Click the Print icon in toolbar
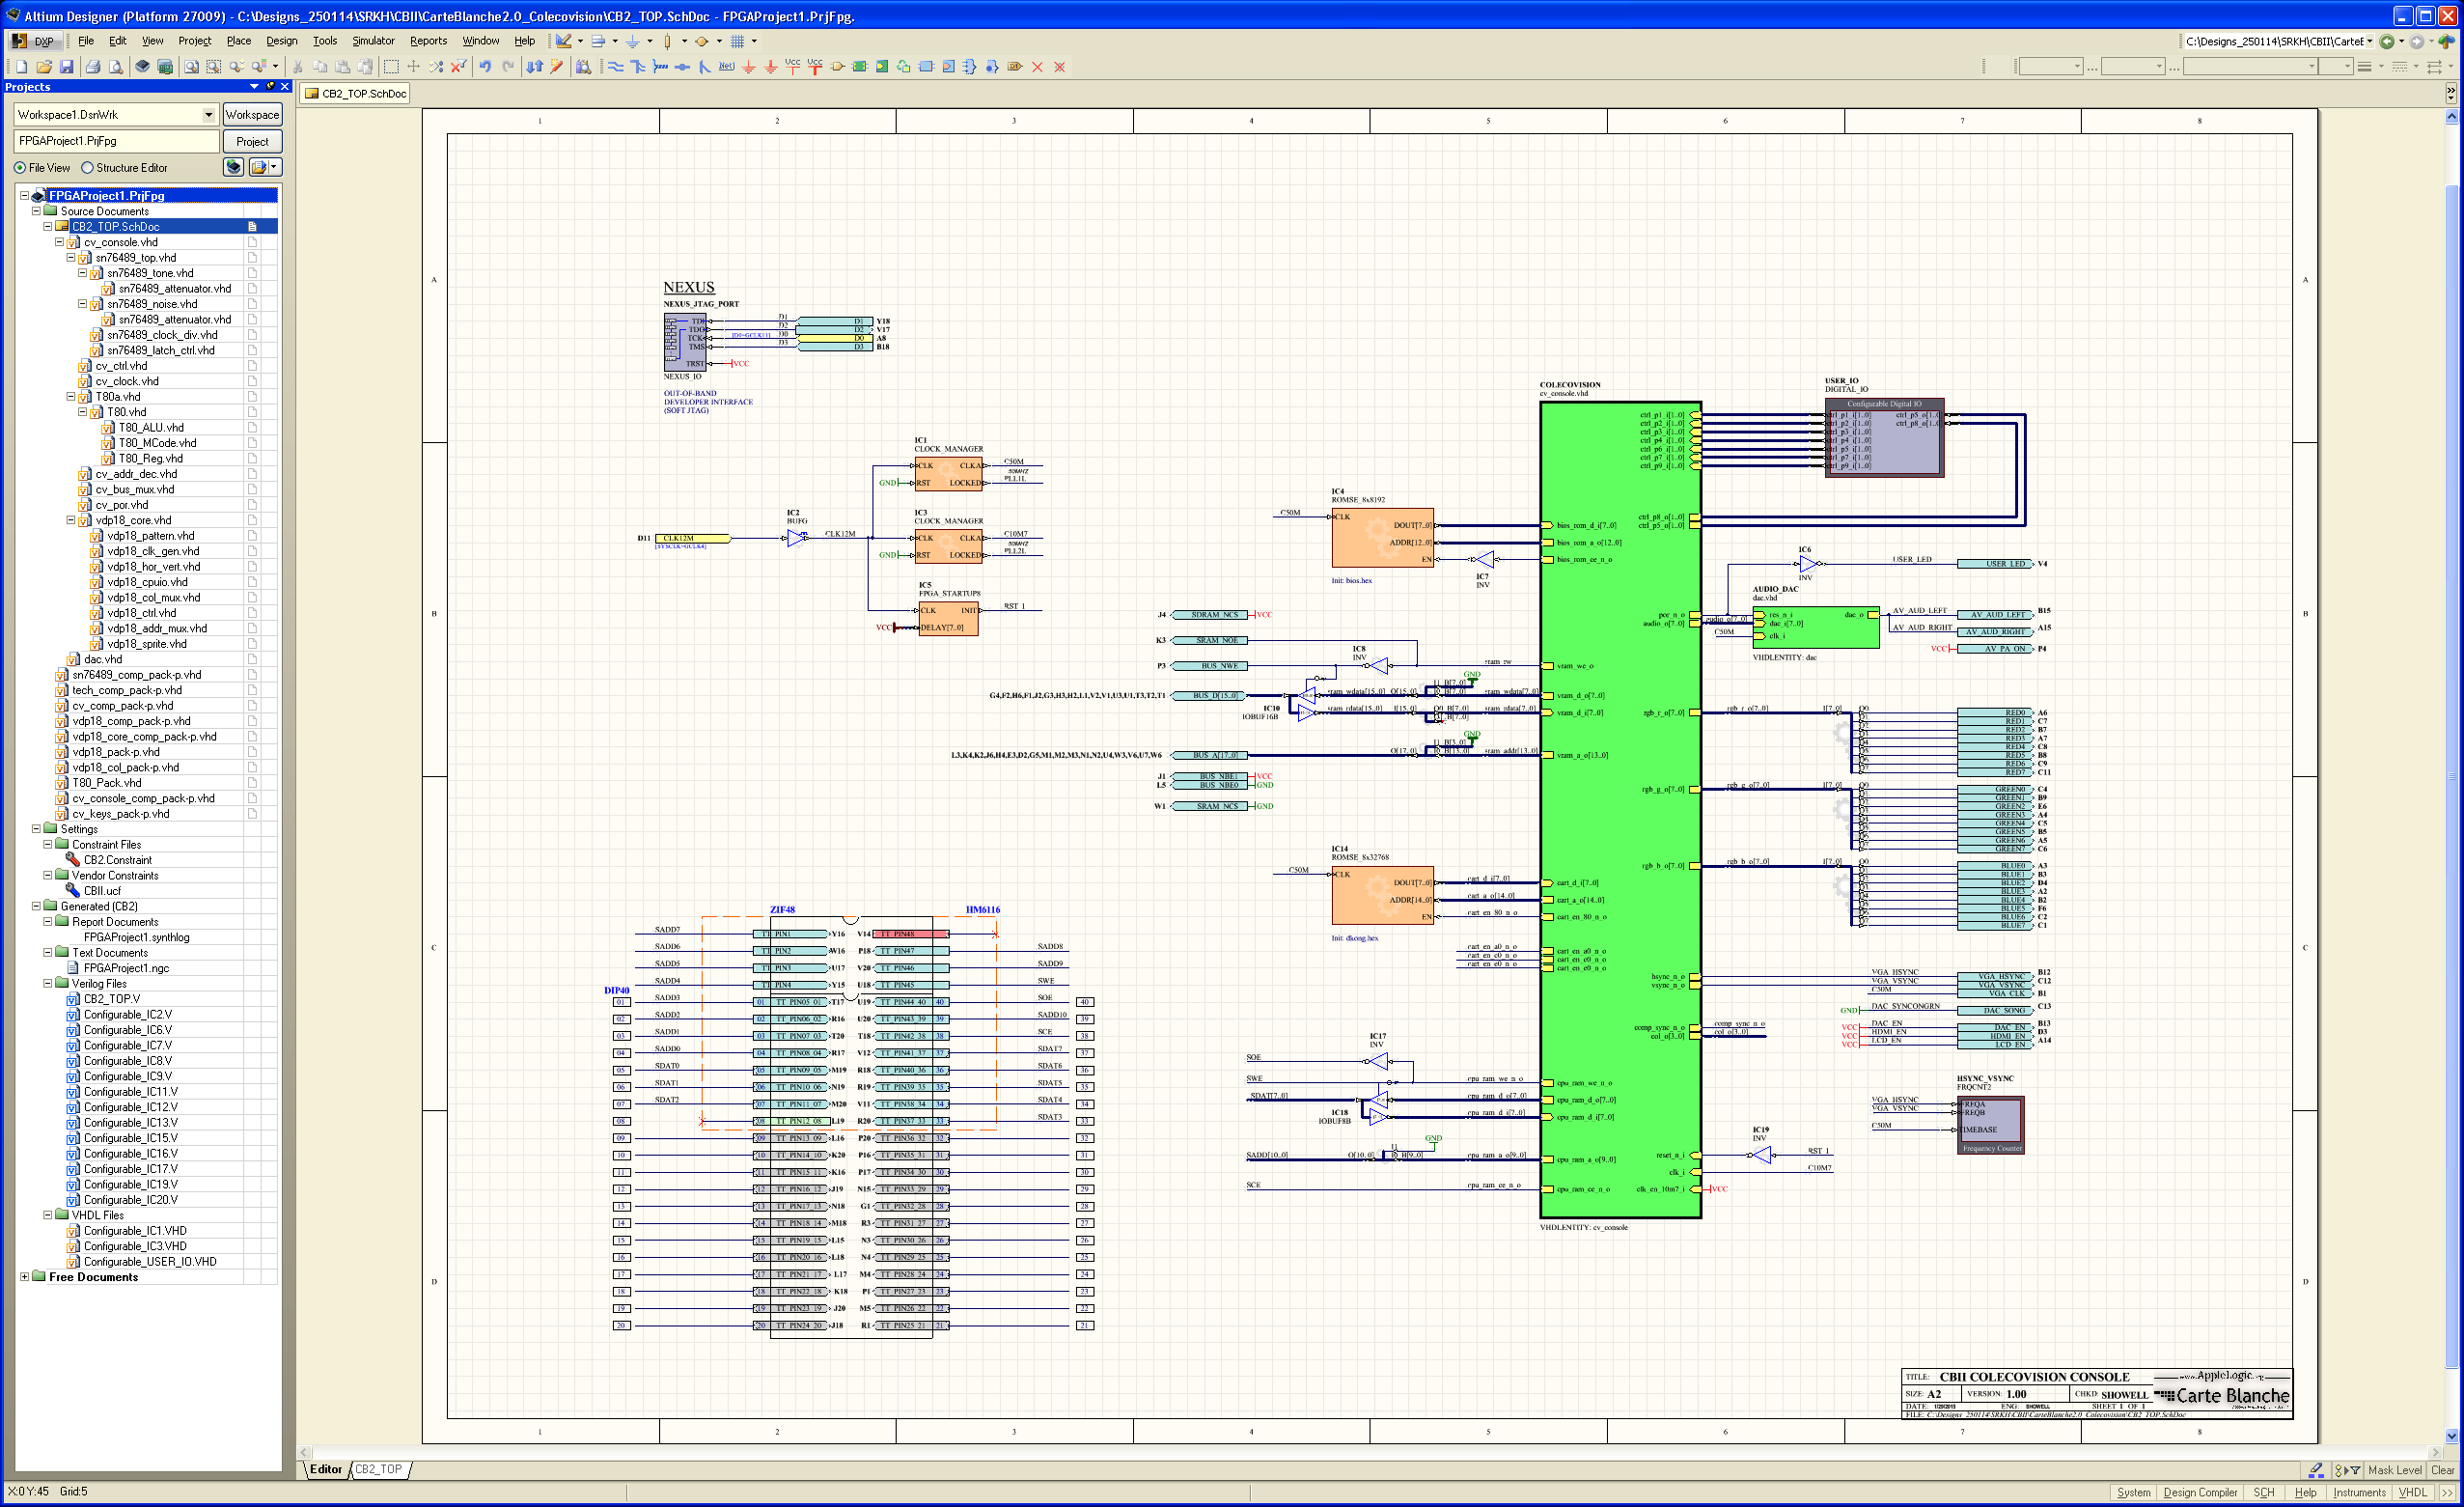The width and height of the screenshot is (2464, 1507). [x=93, y=67]
